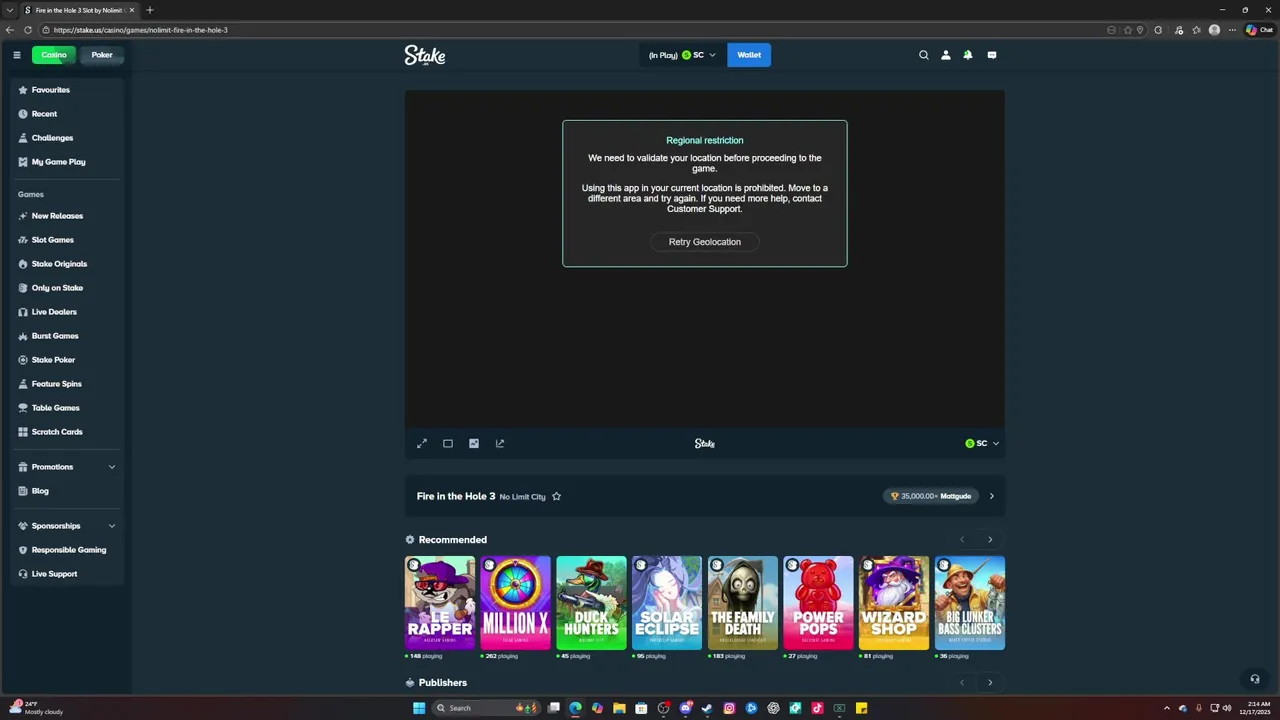The image size is (1280, 720).
Task: Open the user account profile icon
Action: click(x=946, y=55)
